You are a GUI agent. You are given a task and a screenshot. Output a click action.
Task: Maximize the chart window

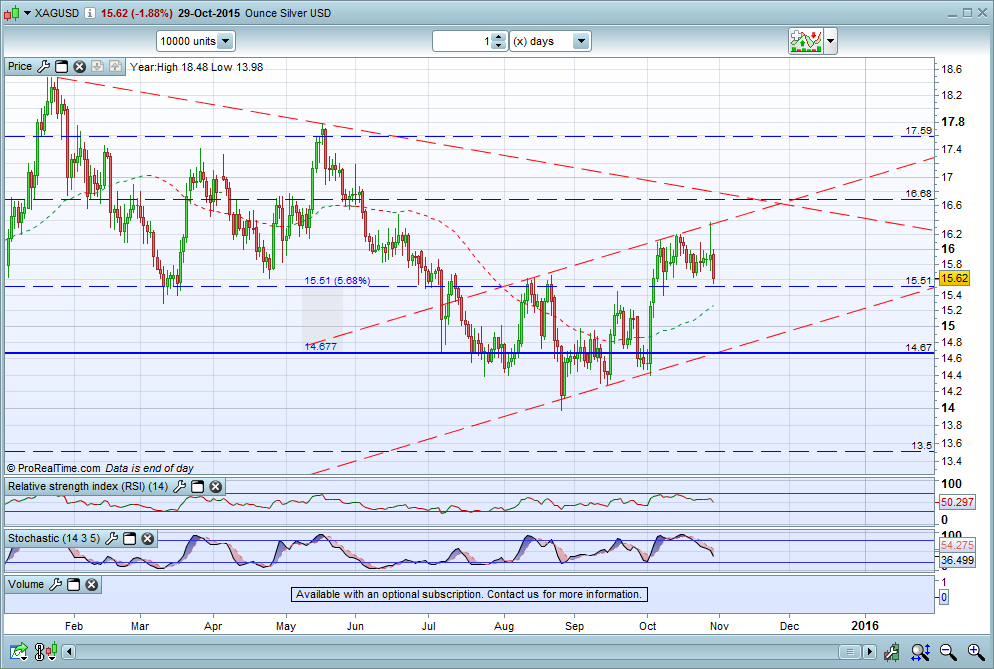[x=967, y=13]
